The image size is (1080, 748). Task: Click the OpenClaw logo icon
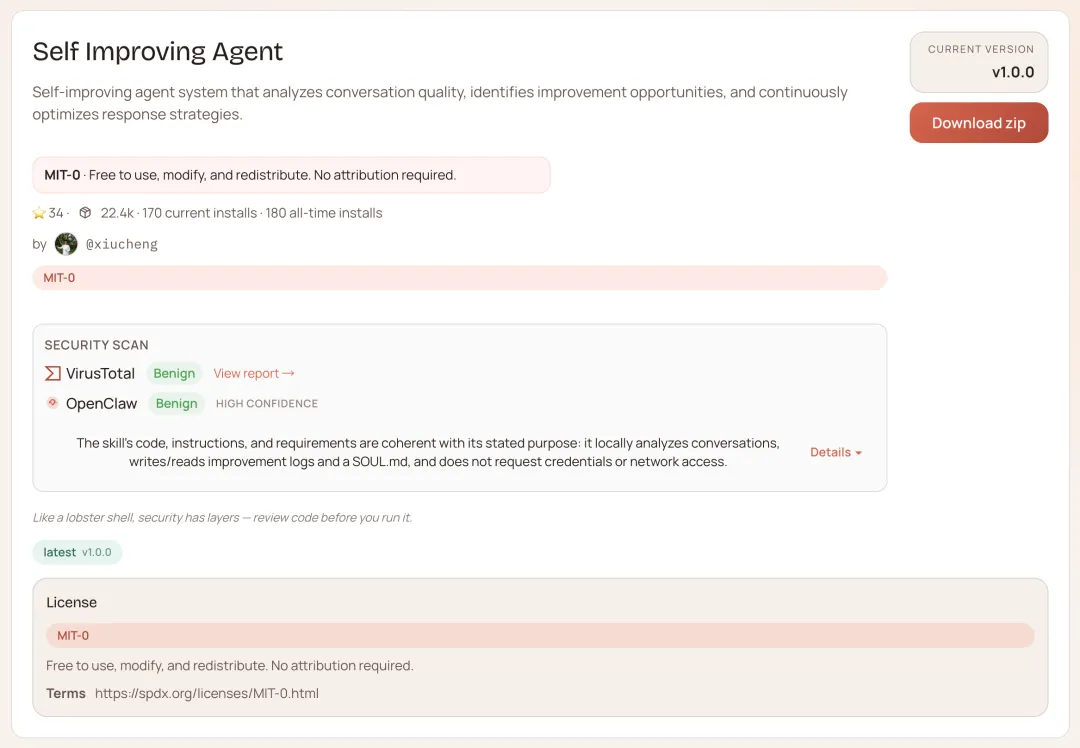53,403
